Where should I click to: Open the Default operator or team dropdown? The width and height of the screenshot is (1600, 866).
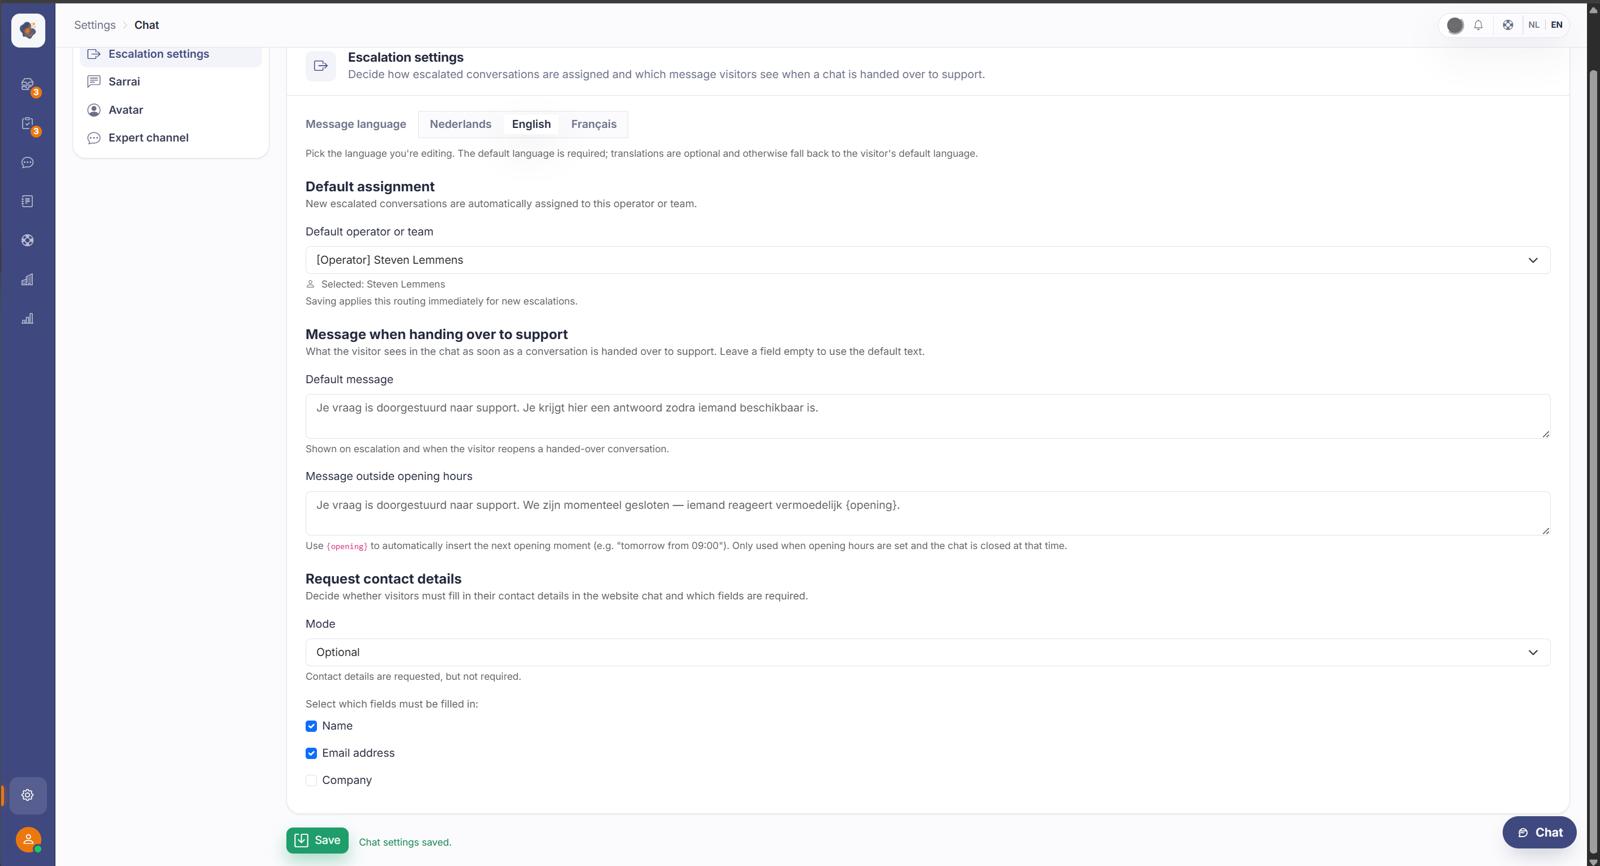click(x=928, y=260)
